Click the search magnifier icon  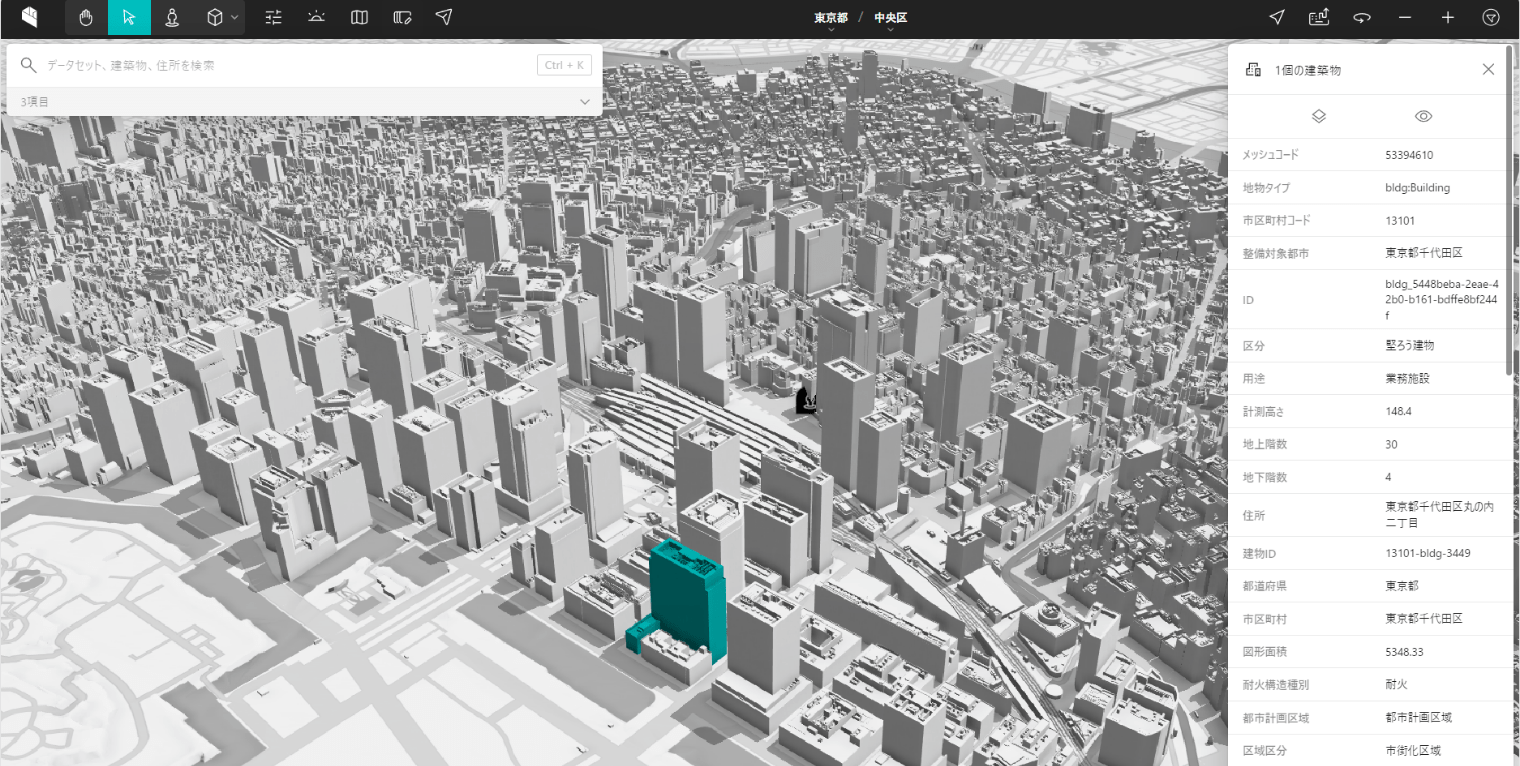click(x=29, y=65)
